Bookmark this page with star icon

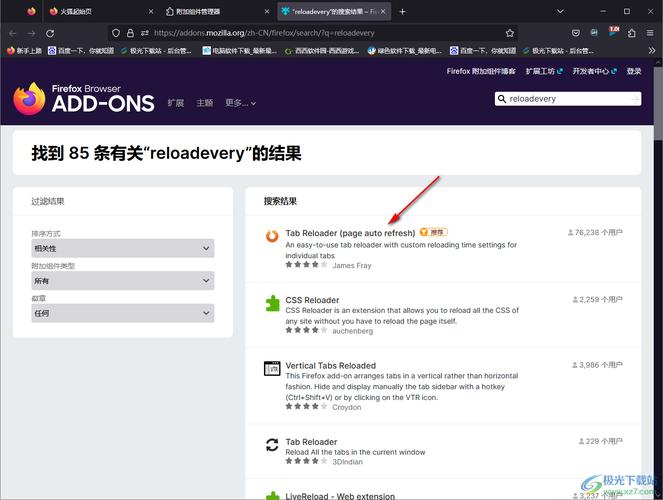click(510, 33)
